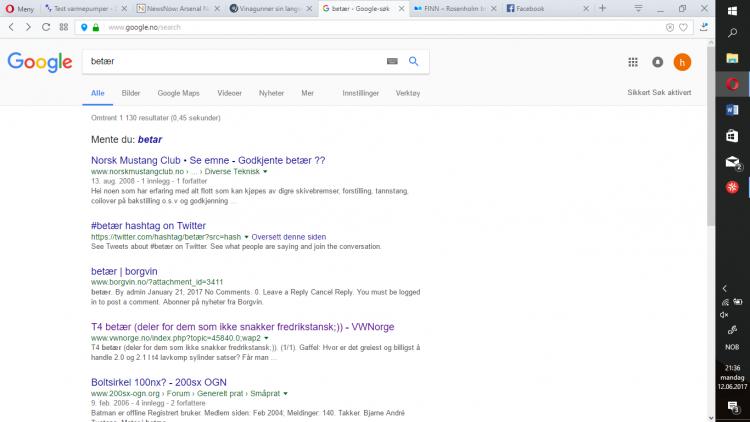Click suggested spelling 'betar'
This screenshot has height=422, width=750.
coord(150,139)
